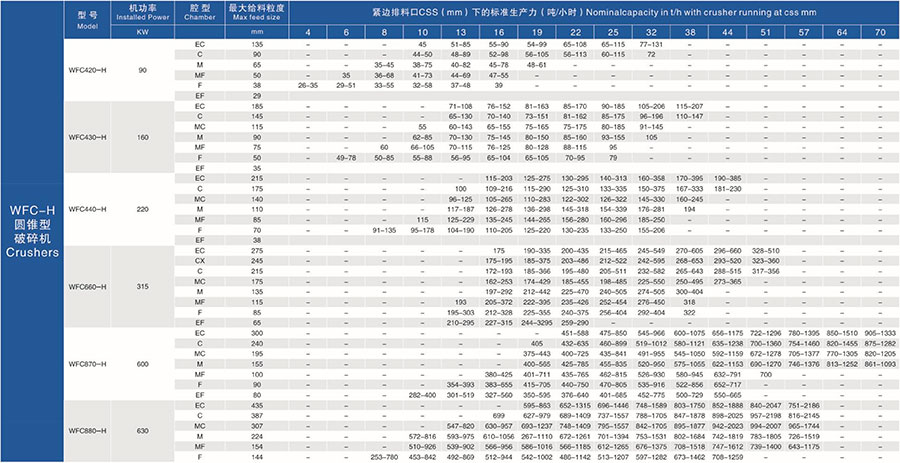Click capacity cell '282-400'
The width and height of the screenshot is (900, 463).
(x=422, y=395)
